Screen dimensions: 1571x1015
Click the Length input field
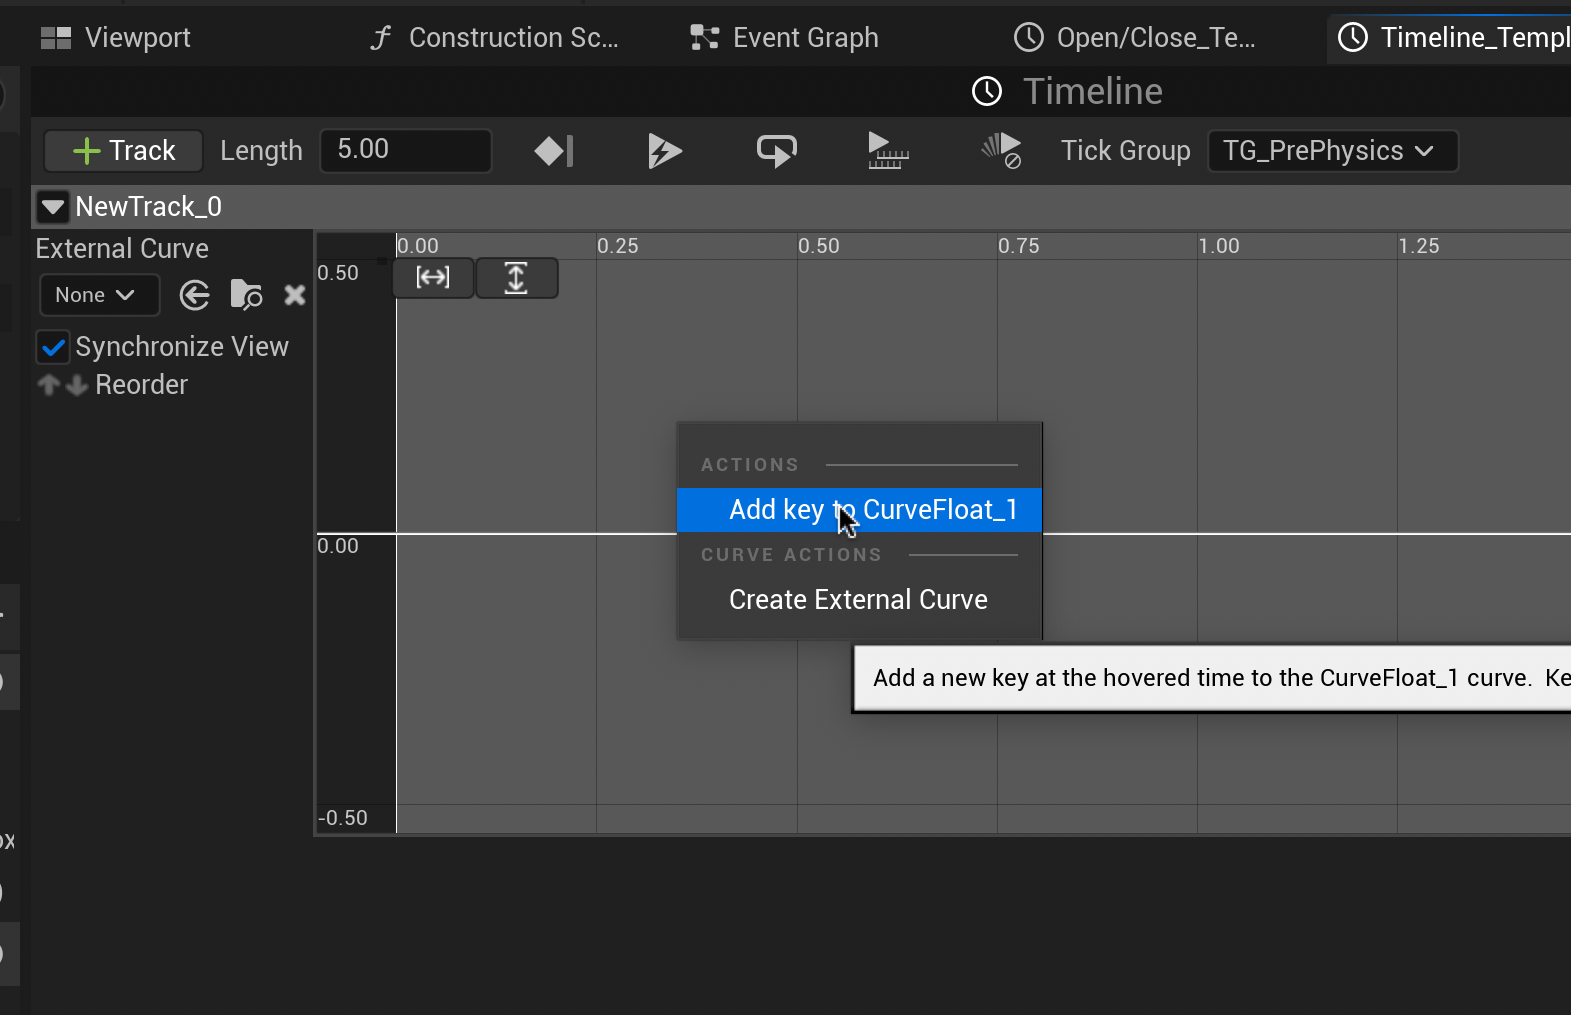[406, 151]
